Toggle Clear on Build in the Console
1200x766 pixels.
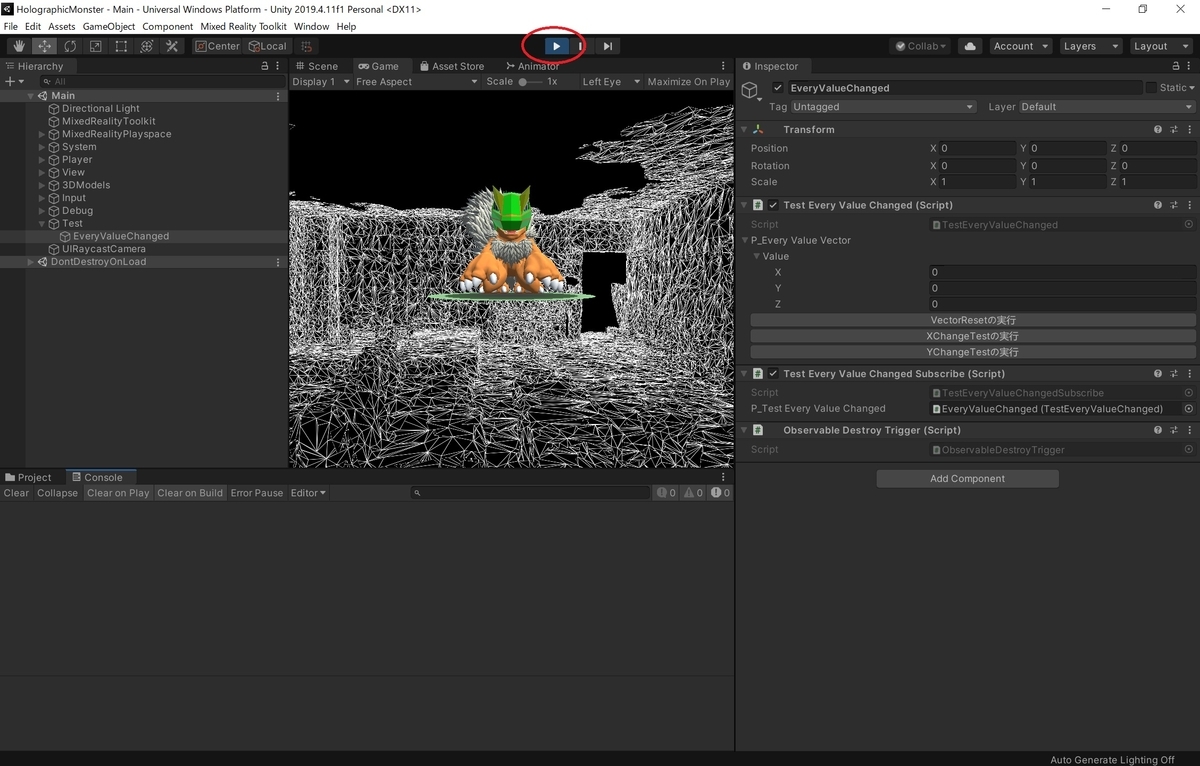190,493
